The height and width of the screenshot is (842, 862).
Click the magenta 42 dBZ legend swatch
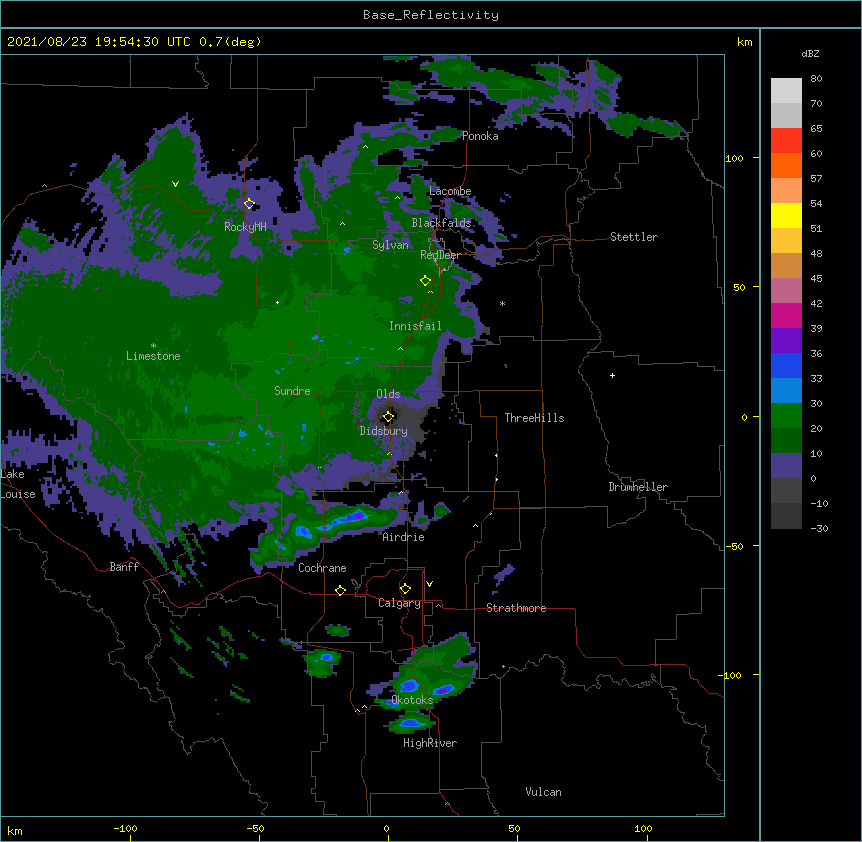tap(786, 315)
